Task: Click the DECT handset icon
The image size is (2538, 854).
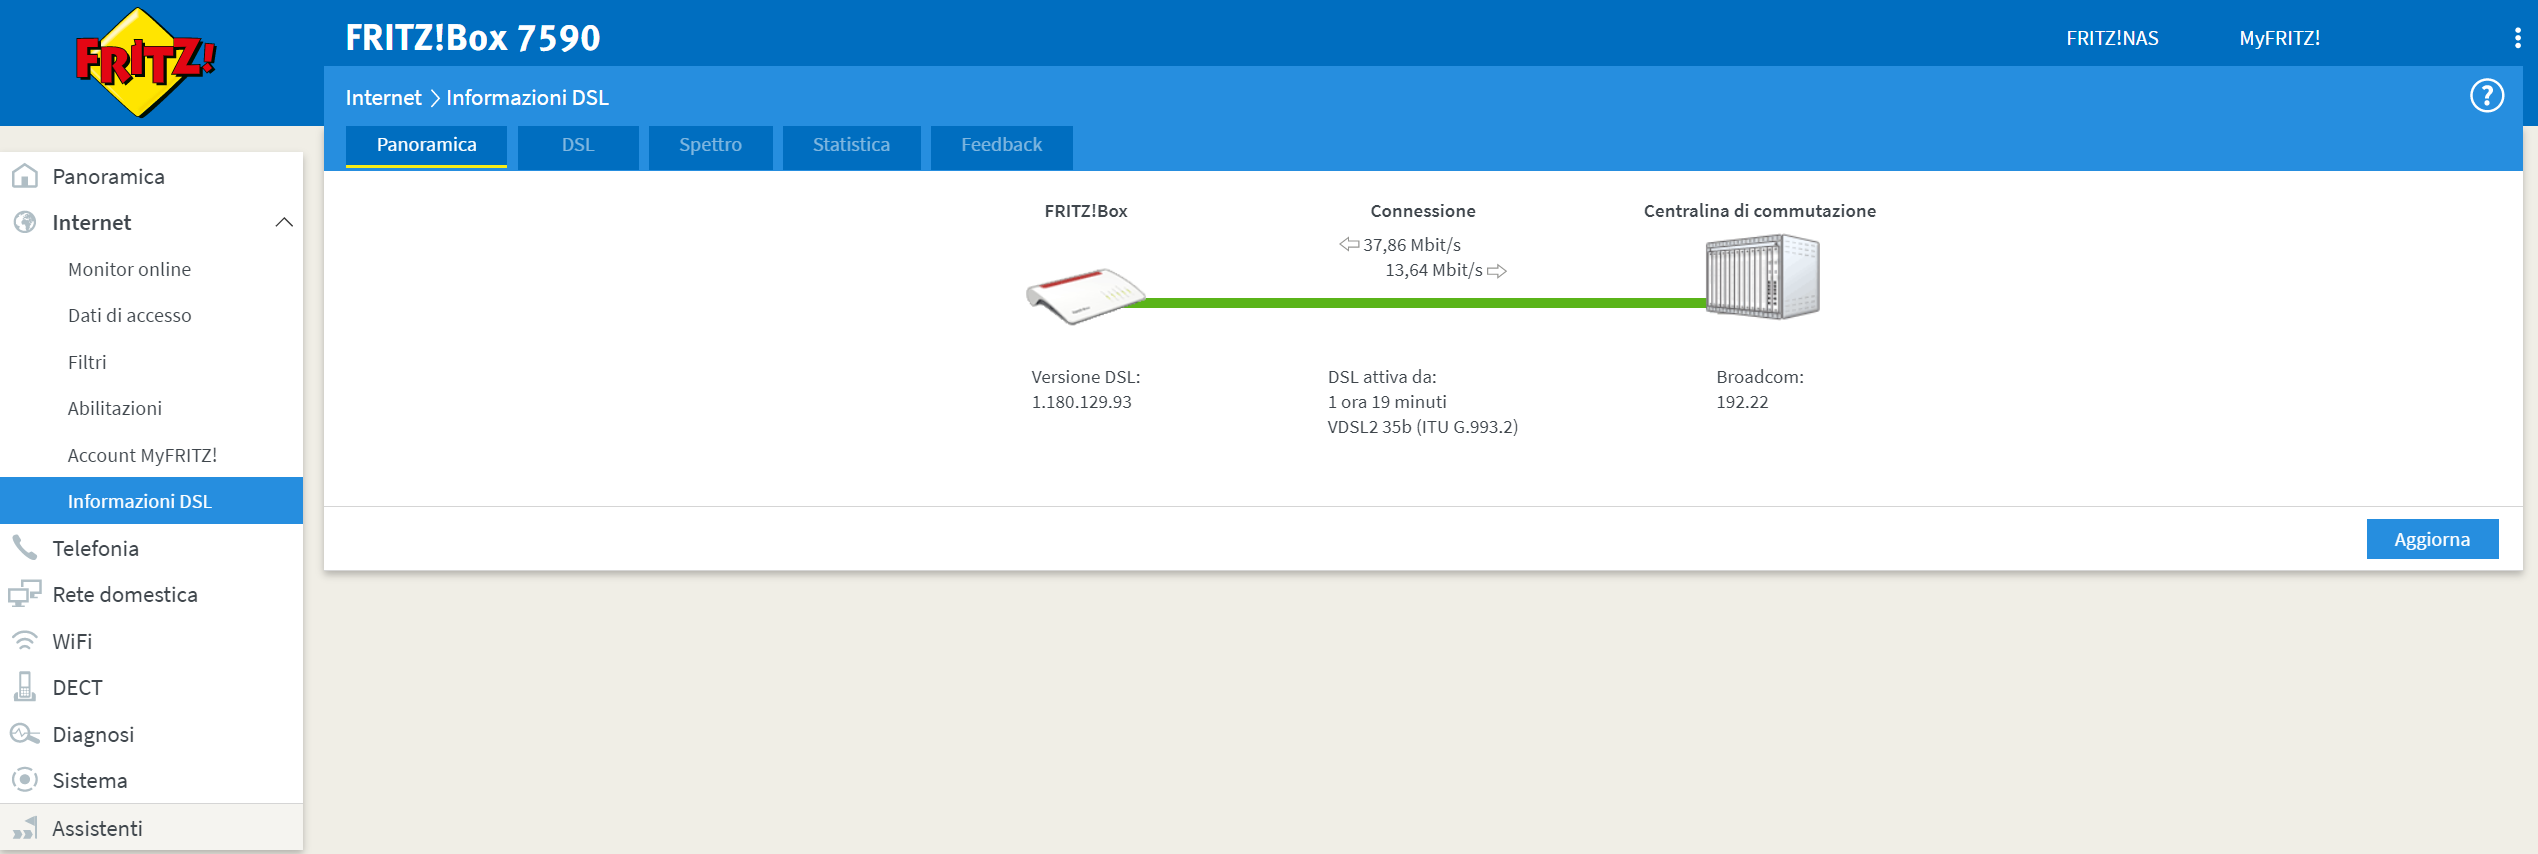Action: click(25, 687)
